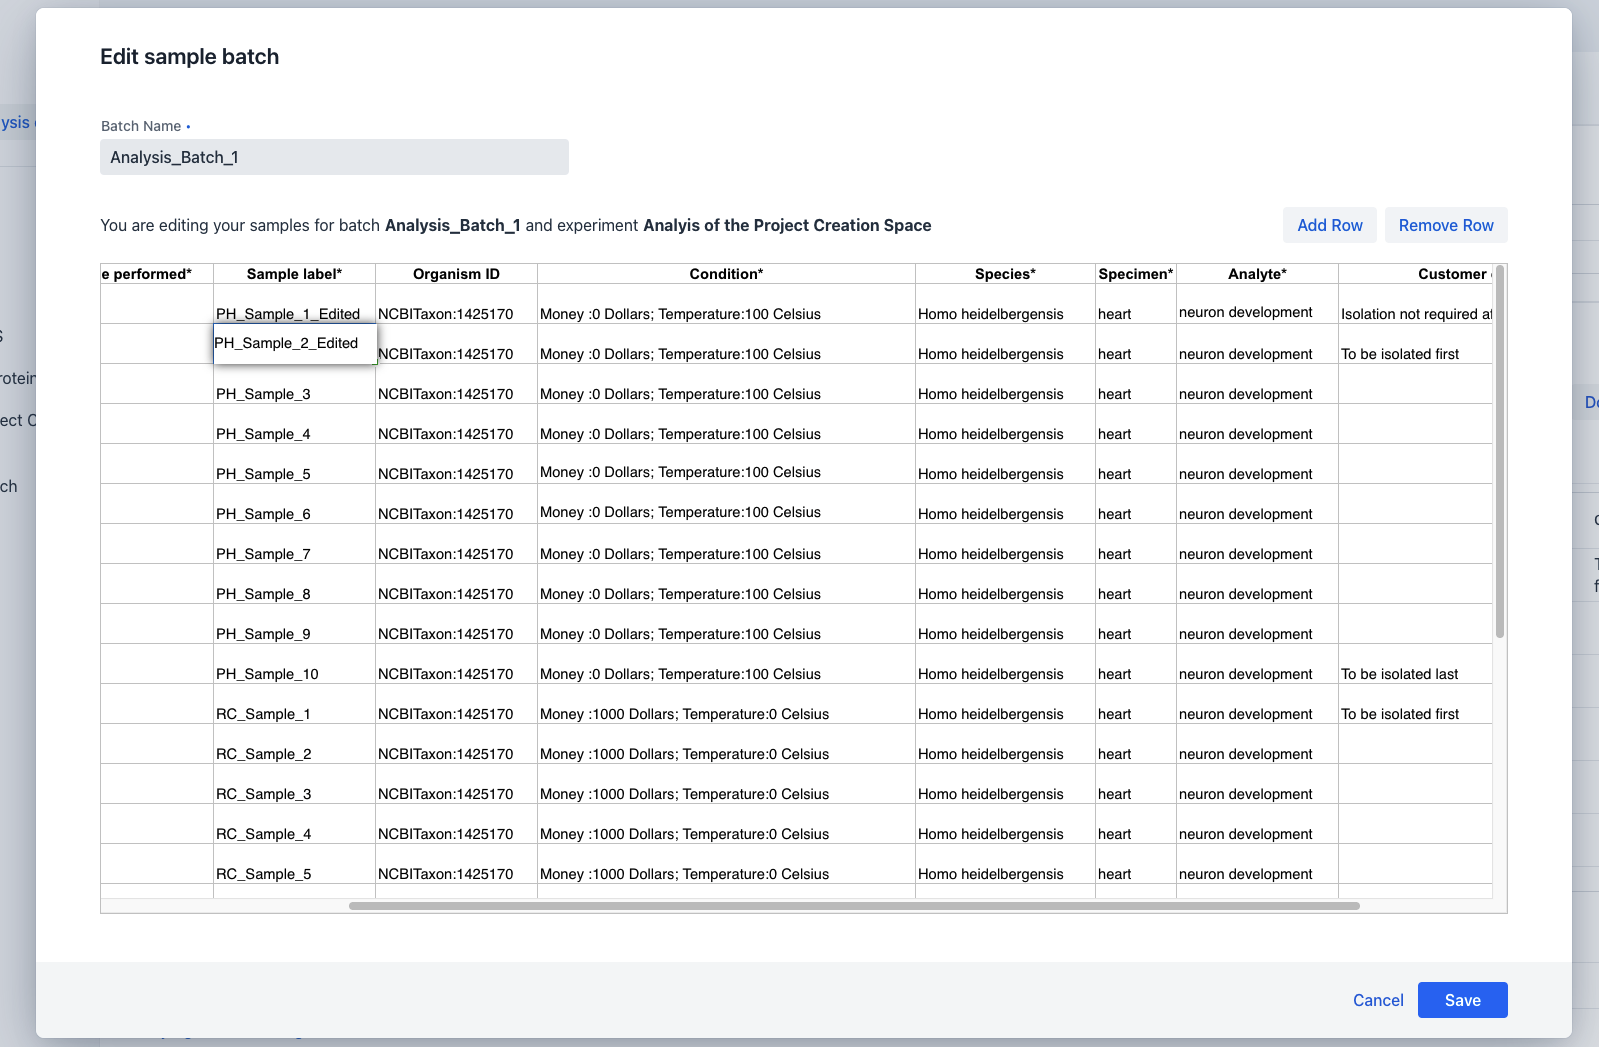
Task: Click the PH_Sample_2_Edited editing cell
Action: [294, 343]
